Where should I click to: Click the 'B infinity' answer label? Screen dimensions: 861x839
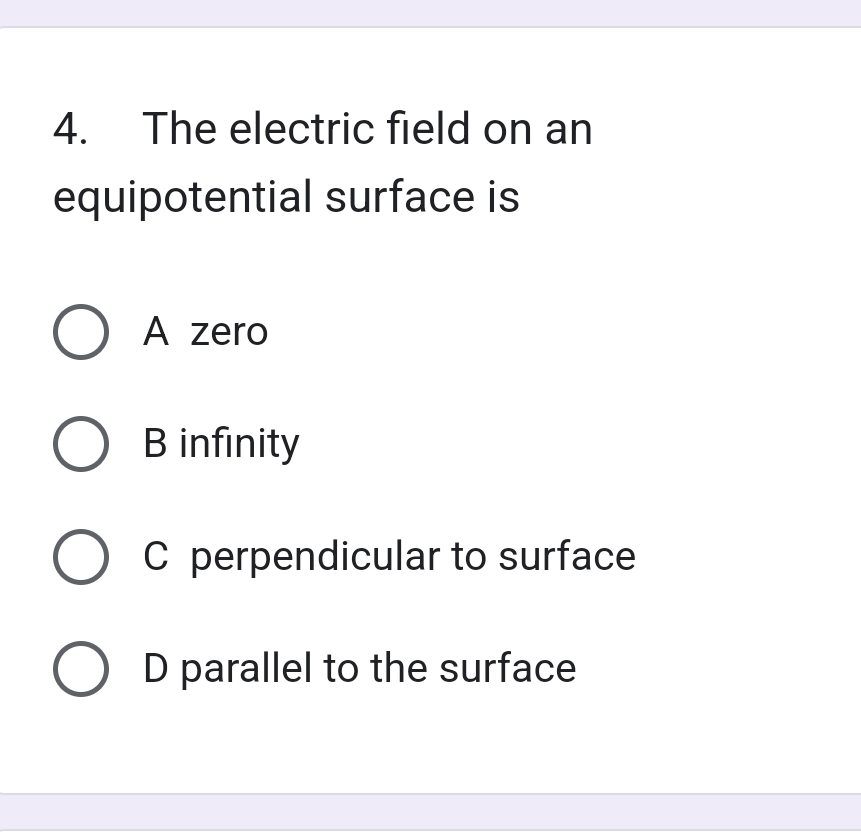pos(221,444)
